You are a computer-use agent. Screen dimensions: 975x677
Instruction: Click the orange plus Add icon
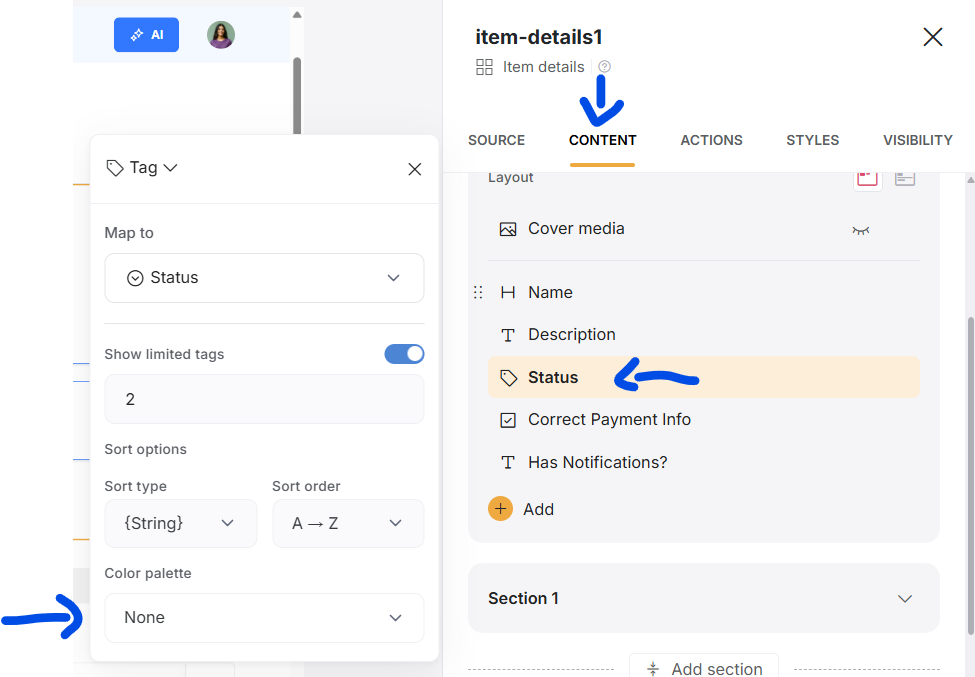(x=500, y=509)
